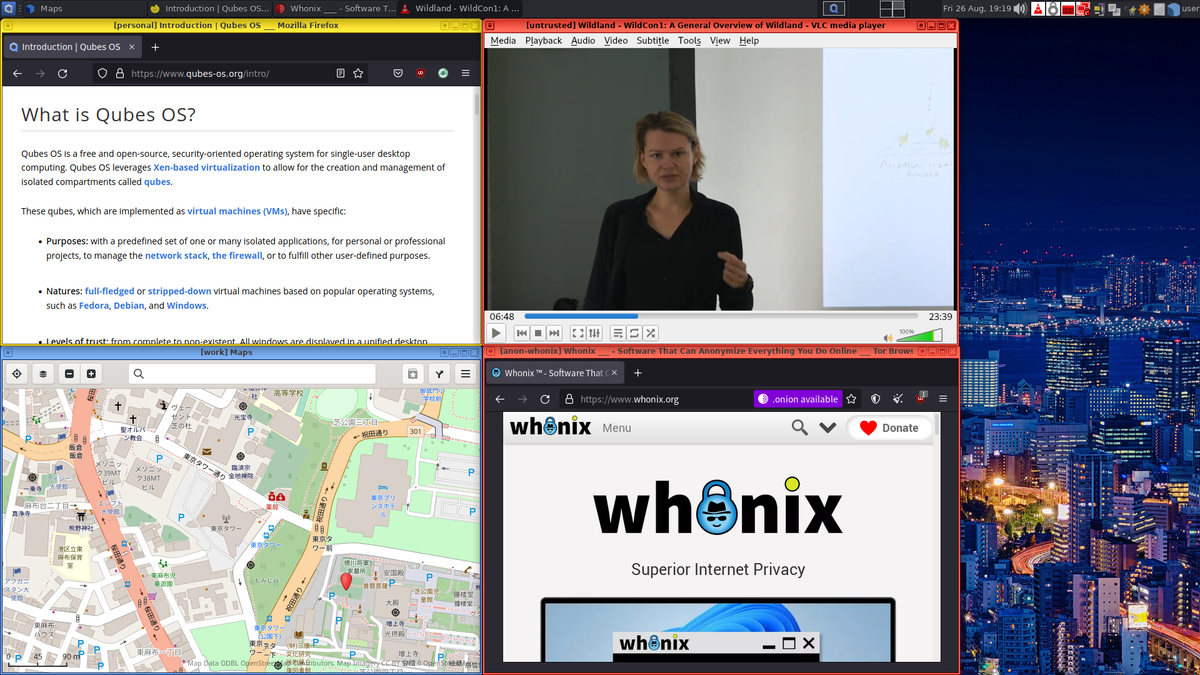This screenshot has width=1200, height=675.
Task: Bookmark the Qubes OS page
Action: coord(358,73)
